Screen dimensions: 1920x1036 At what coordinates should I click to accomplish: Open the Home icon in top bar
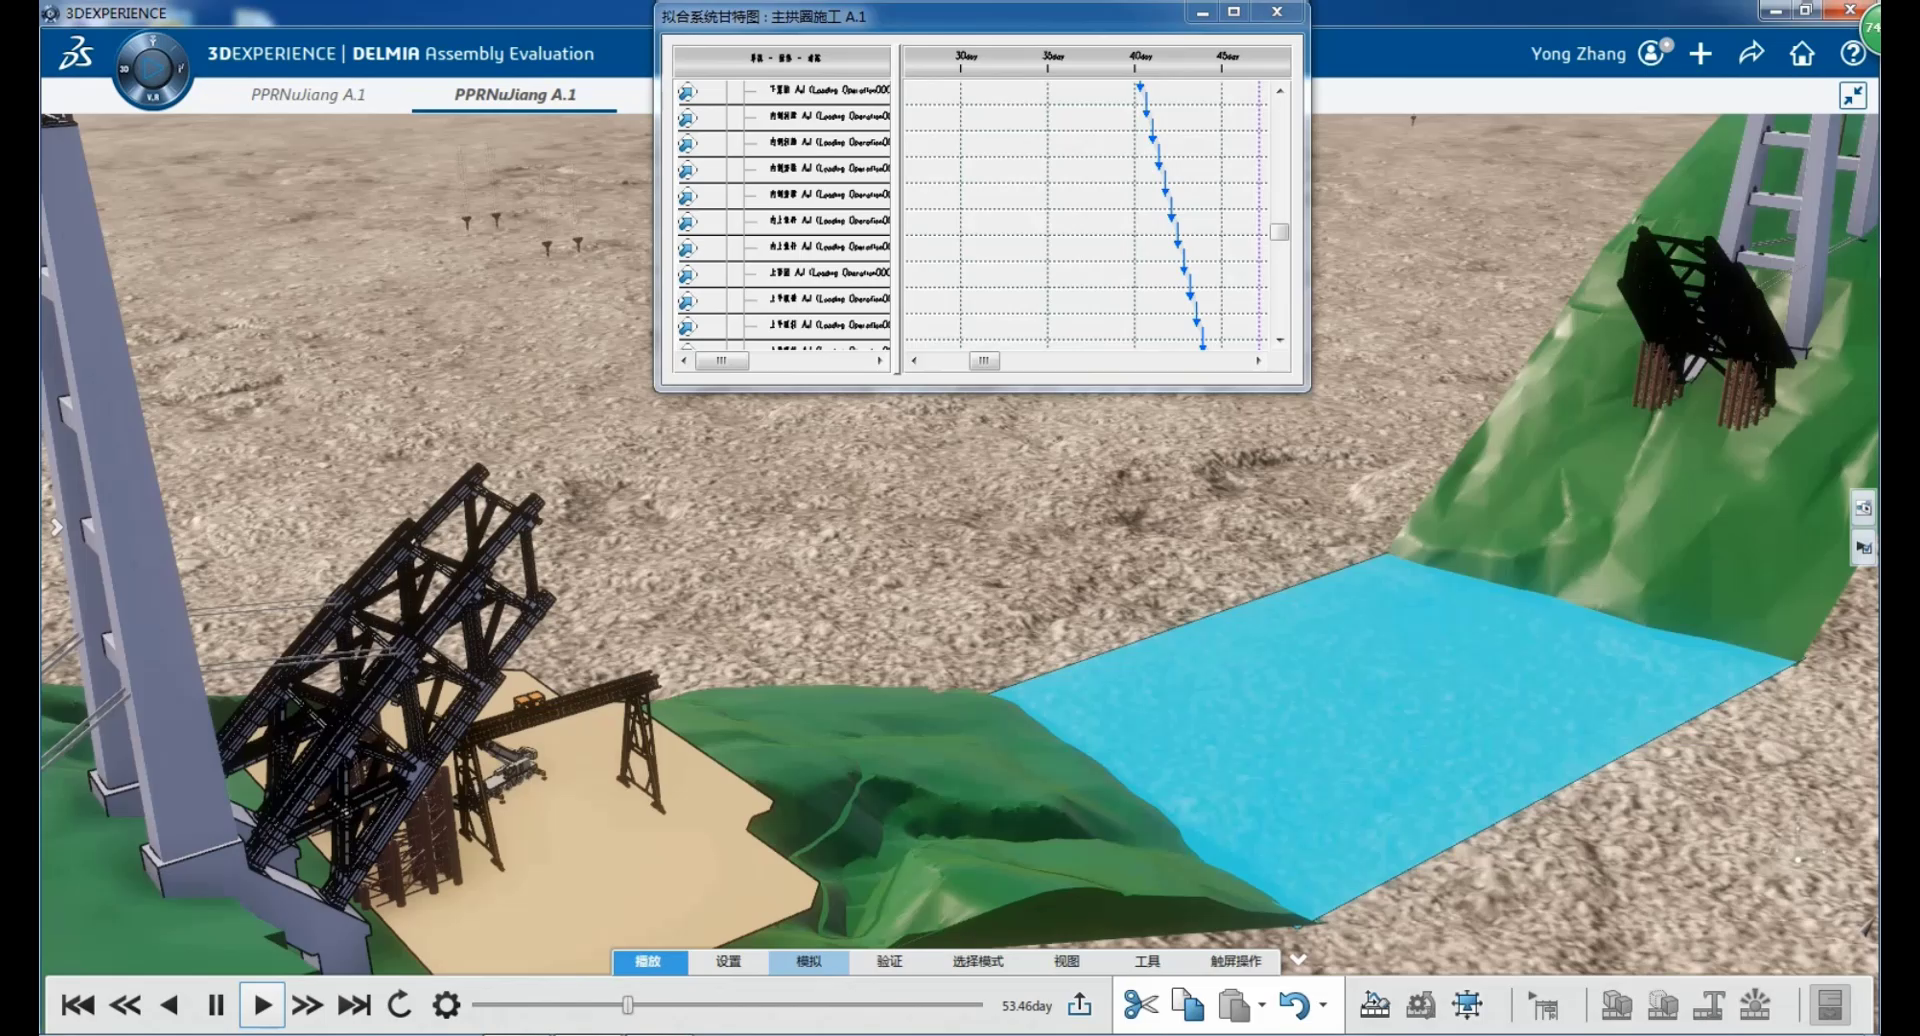(x=1802, y=54)
